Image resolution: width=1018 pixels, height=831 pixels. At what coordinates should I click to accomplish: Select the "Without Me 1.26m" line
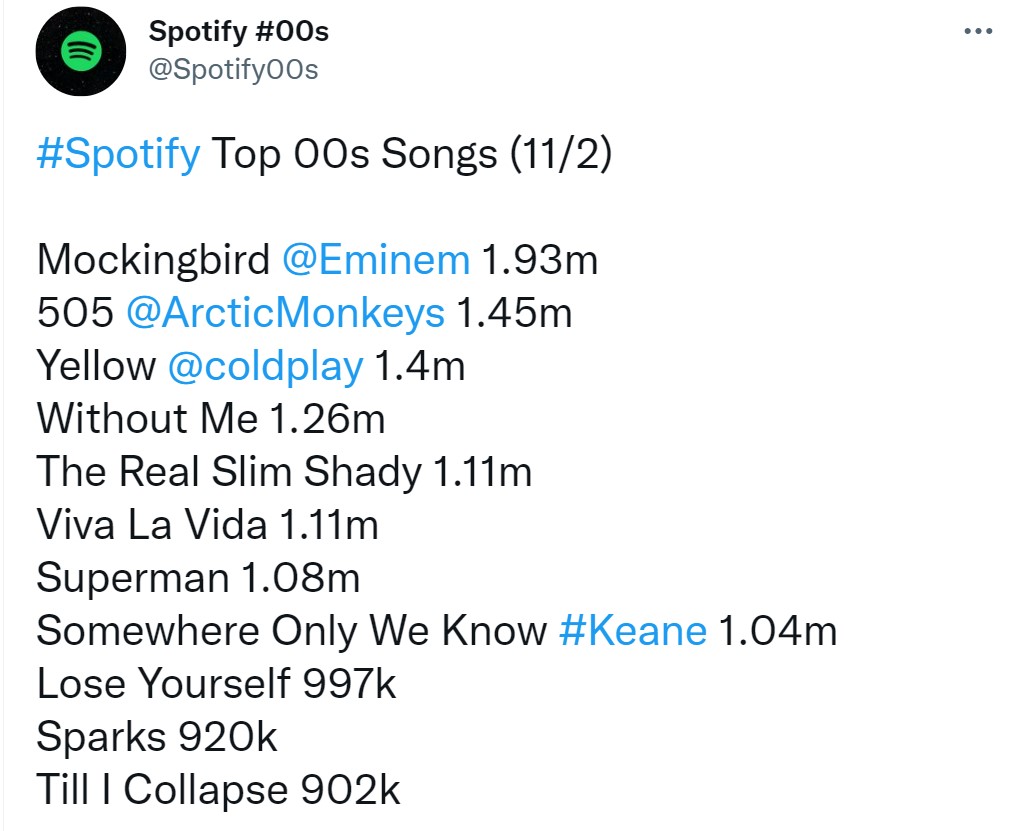coord(211,419)
